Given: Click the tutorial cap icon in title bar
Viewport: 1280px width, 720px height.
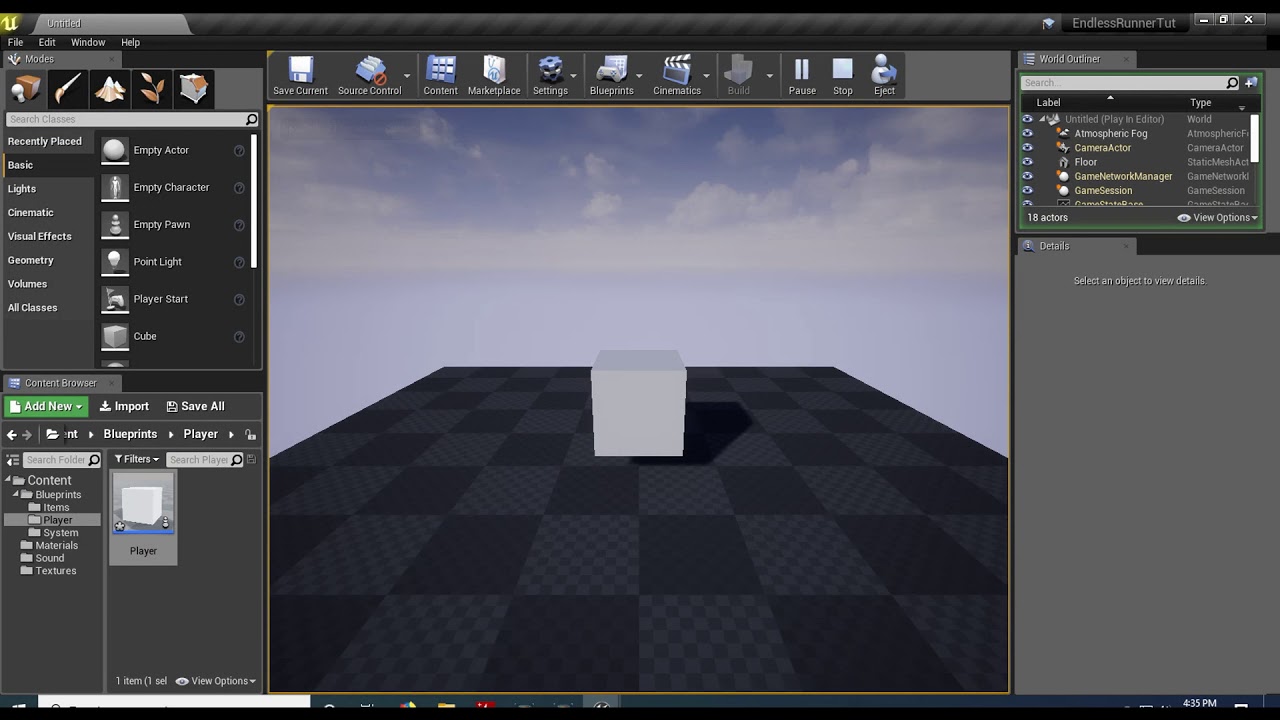Looking at the screenshot, I should pyautogui.click(x=1048, y=23).
